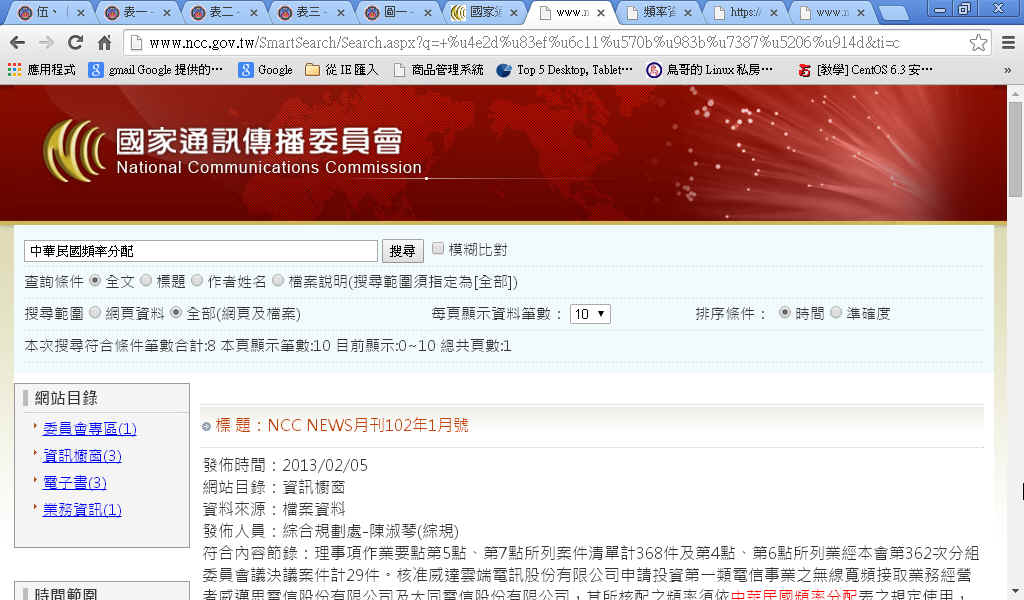Open the Google bookmark

point(265,70)
